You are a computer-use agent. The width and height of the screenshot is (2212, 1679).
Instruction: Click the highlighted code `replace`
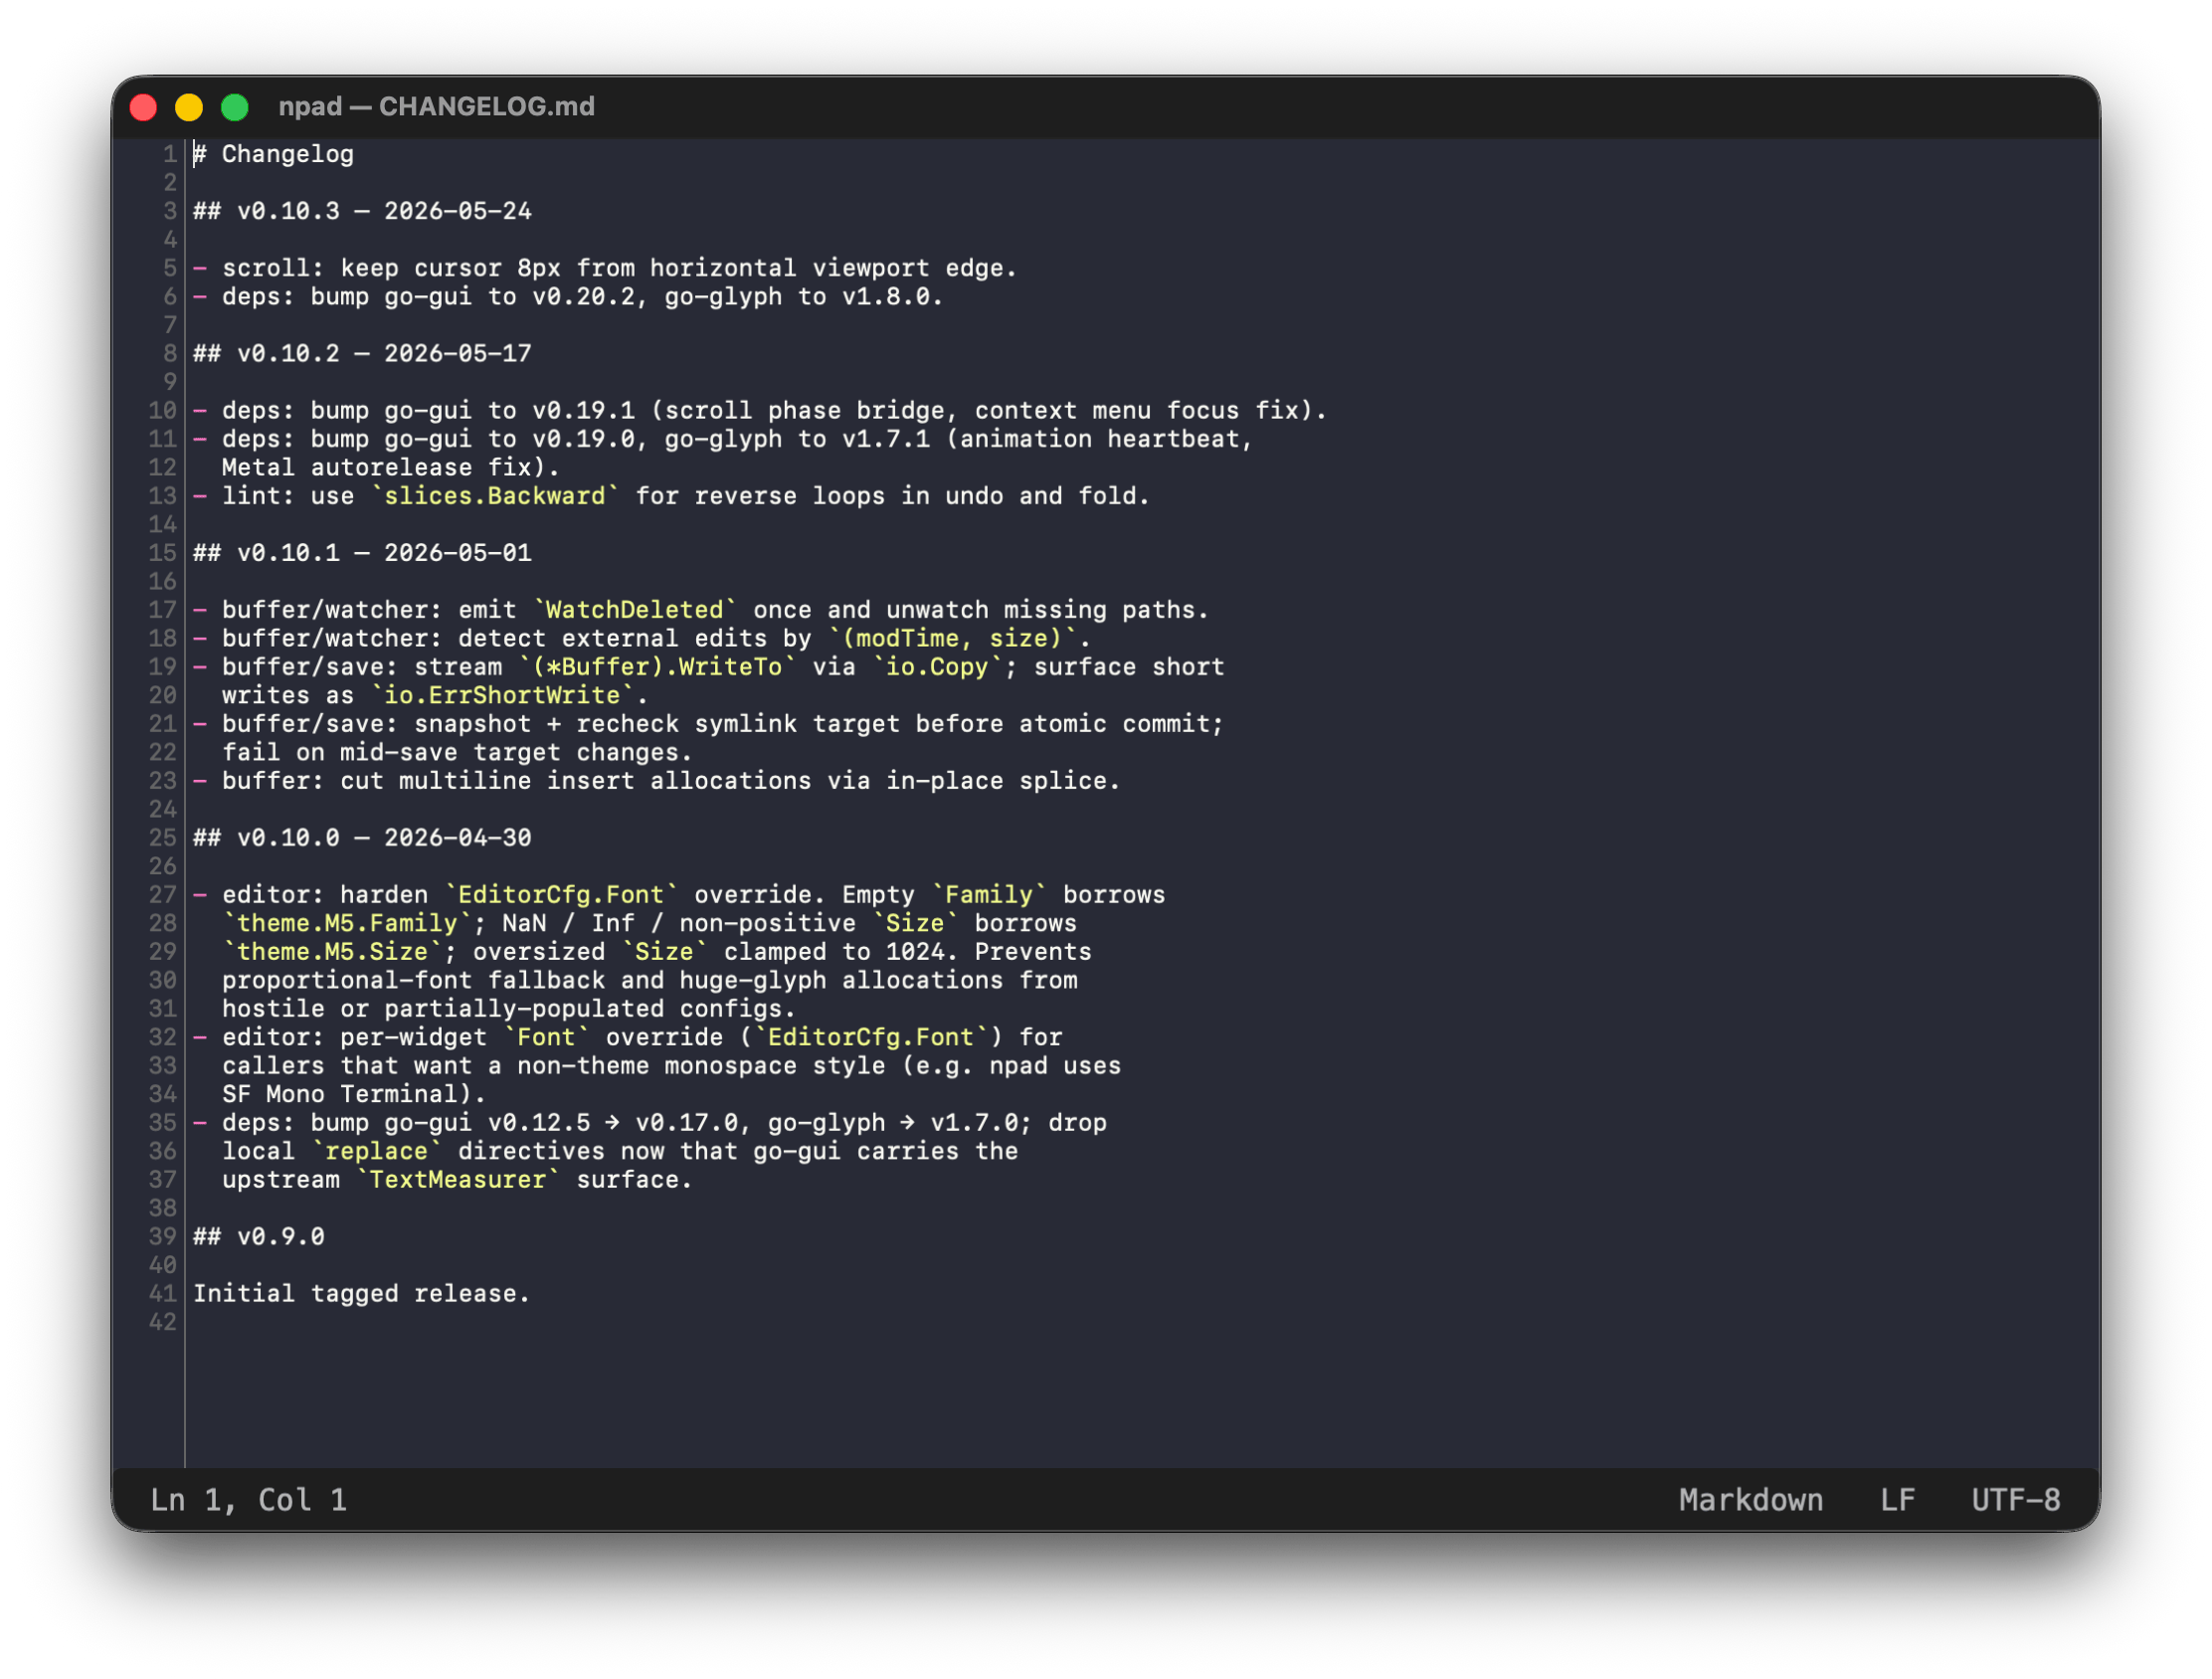point(376,1151)
